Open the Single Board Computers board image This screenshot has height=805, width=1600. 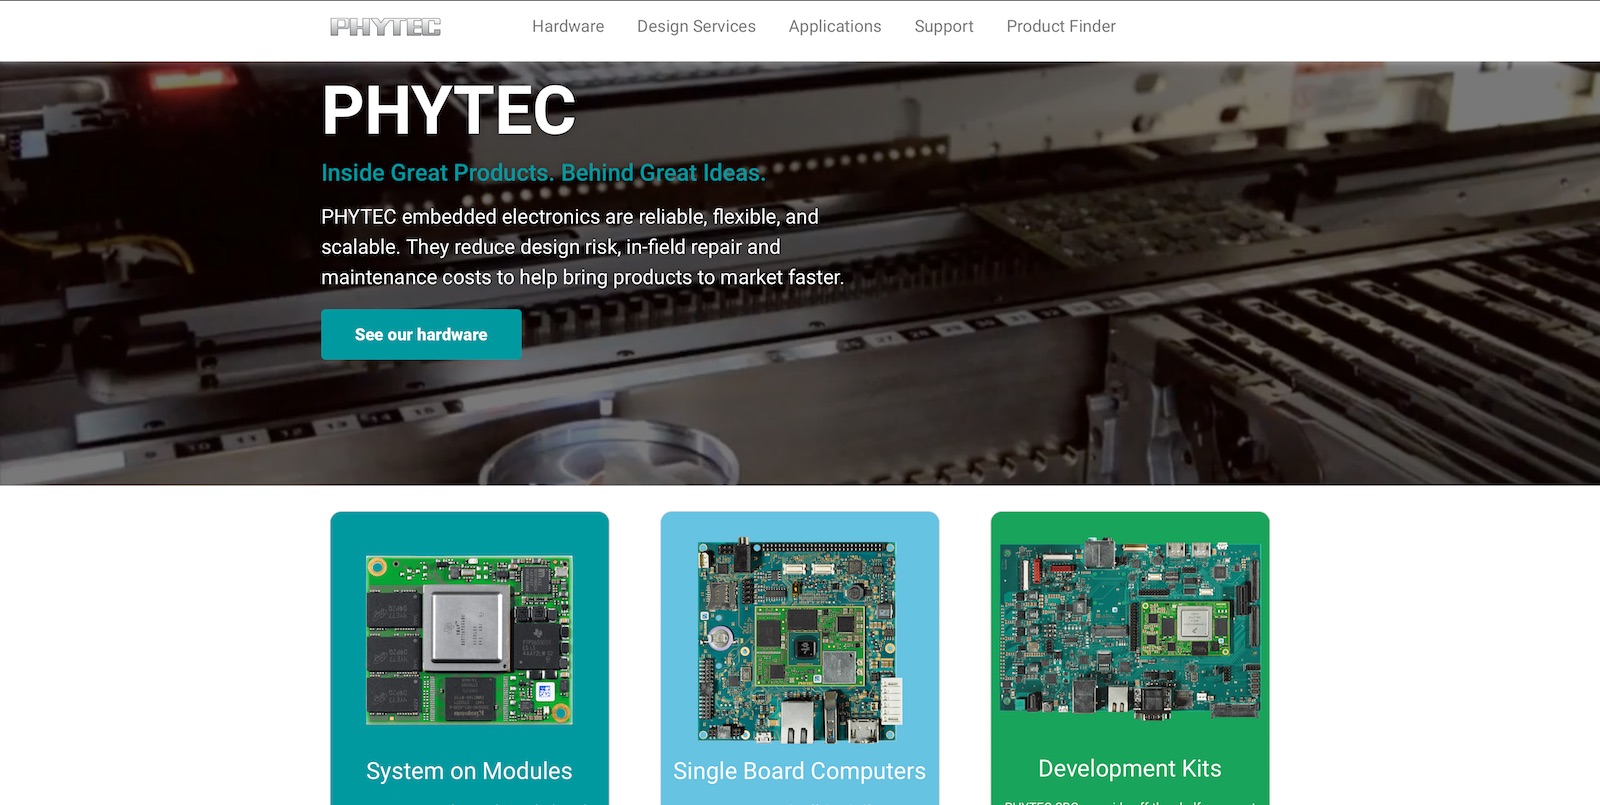pos(799,640)
